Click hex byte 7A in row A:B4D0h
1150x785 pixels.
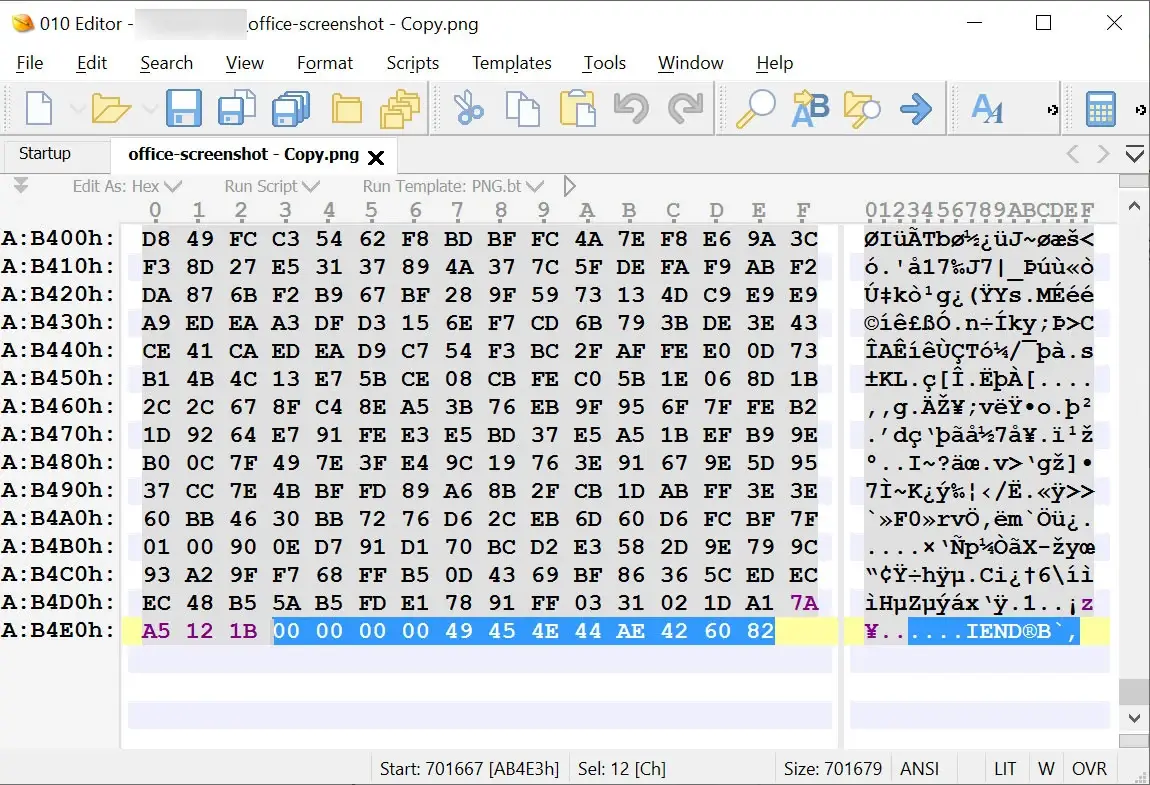click(x=804, y=602)
